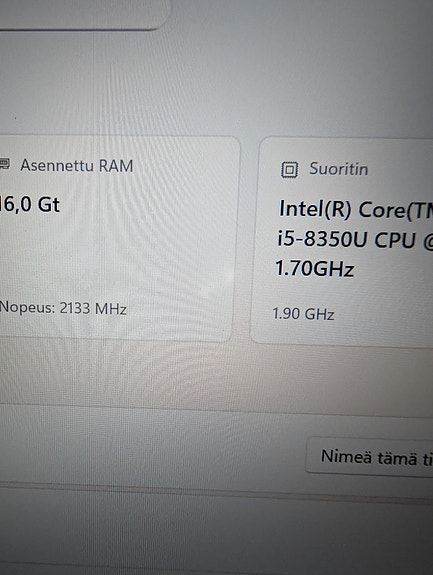Click the i5-8350U CPU model text
Image resolution: width=433 pixels, height=575 pixels.
pos(346,240)
